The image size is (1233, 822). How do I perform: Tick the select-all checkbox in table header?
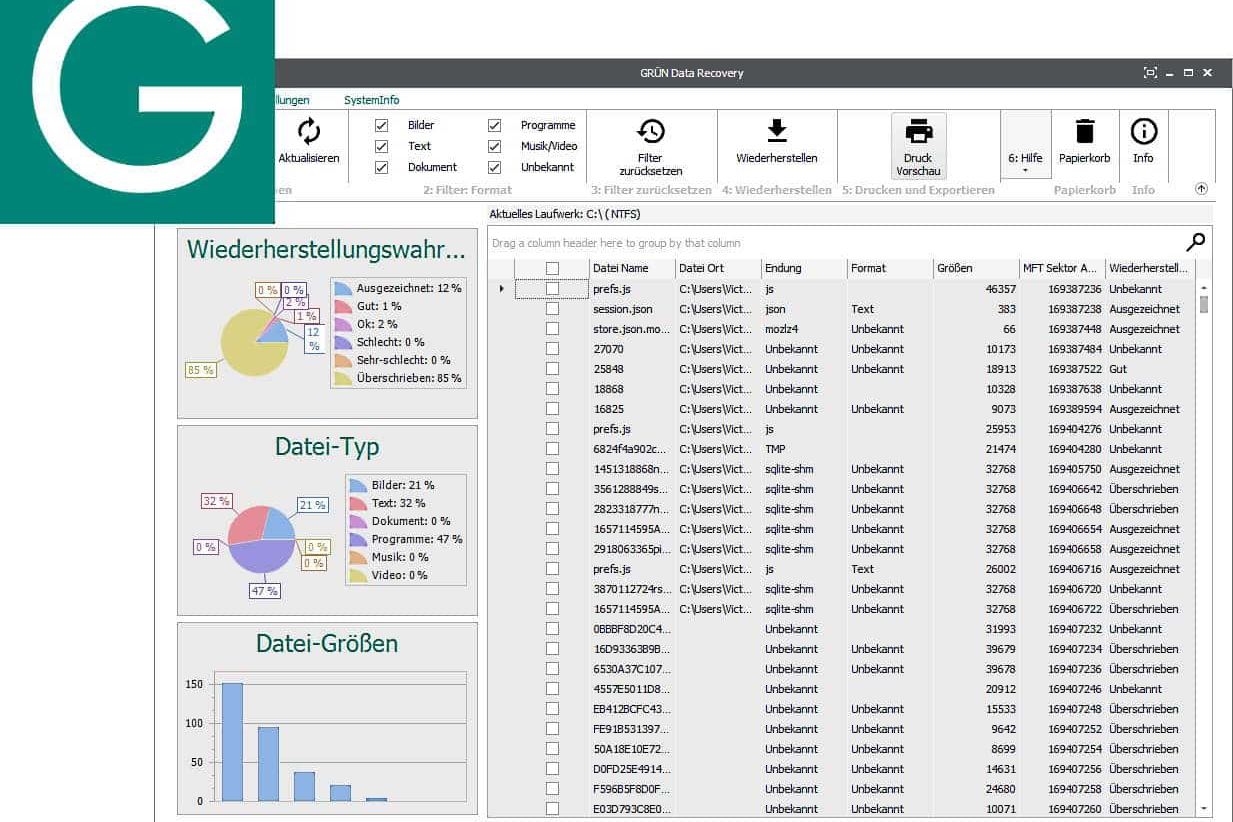coord(552,268)
